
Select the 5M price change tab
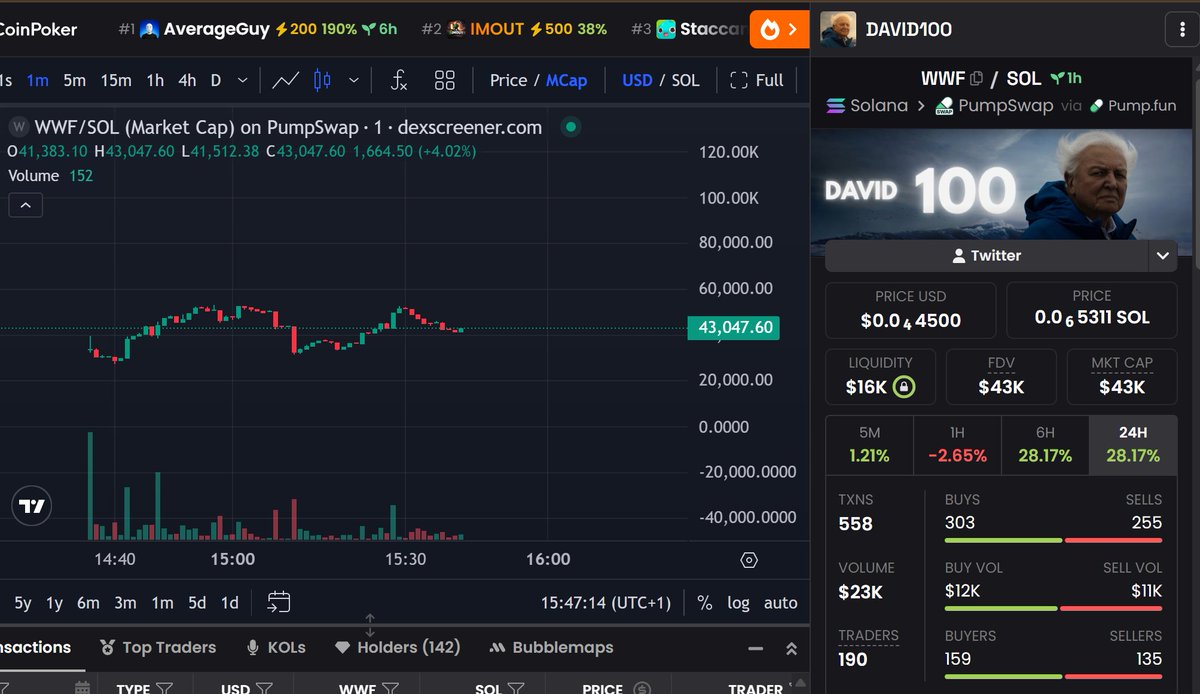[869, 445]
